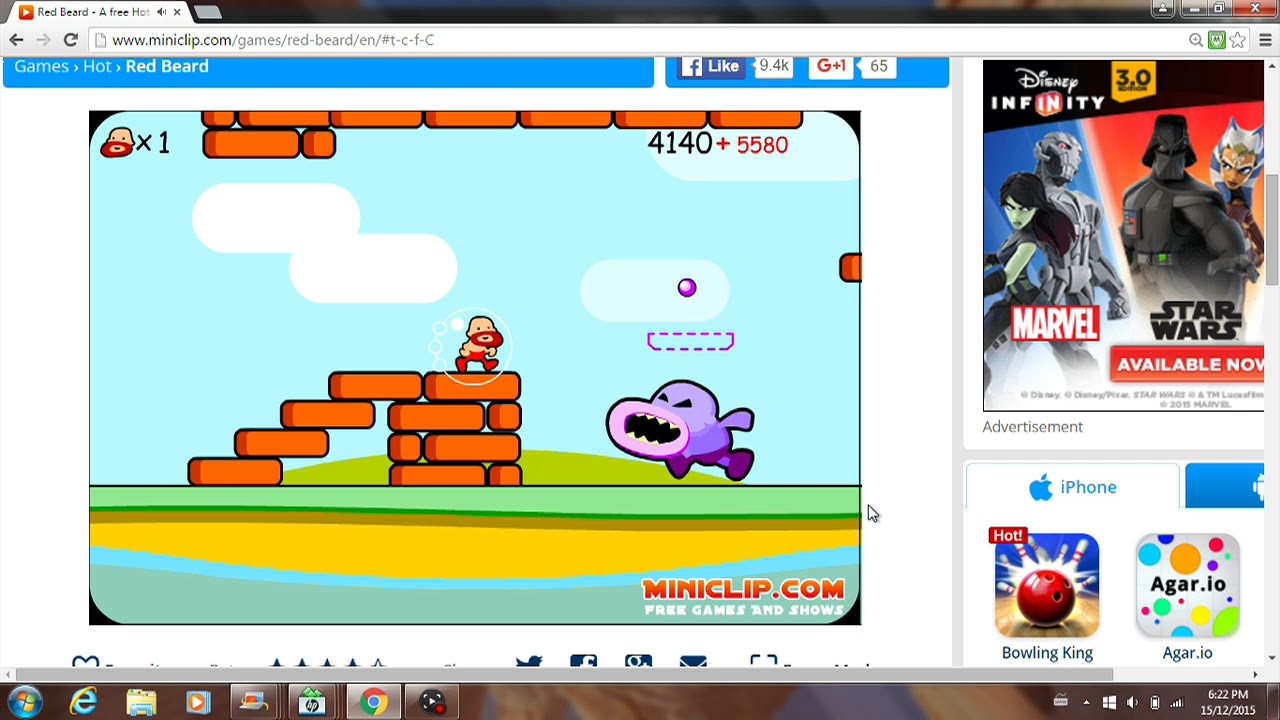Open the HP application on taskbar
The height and width of the screenshot is (720, 1280).
(313, 702)
